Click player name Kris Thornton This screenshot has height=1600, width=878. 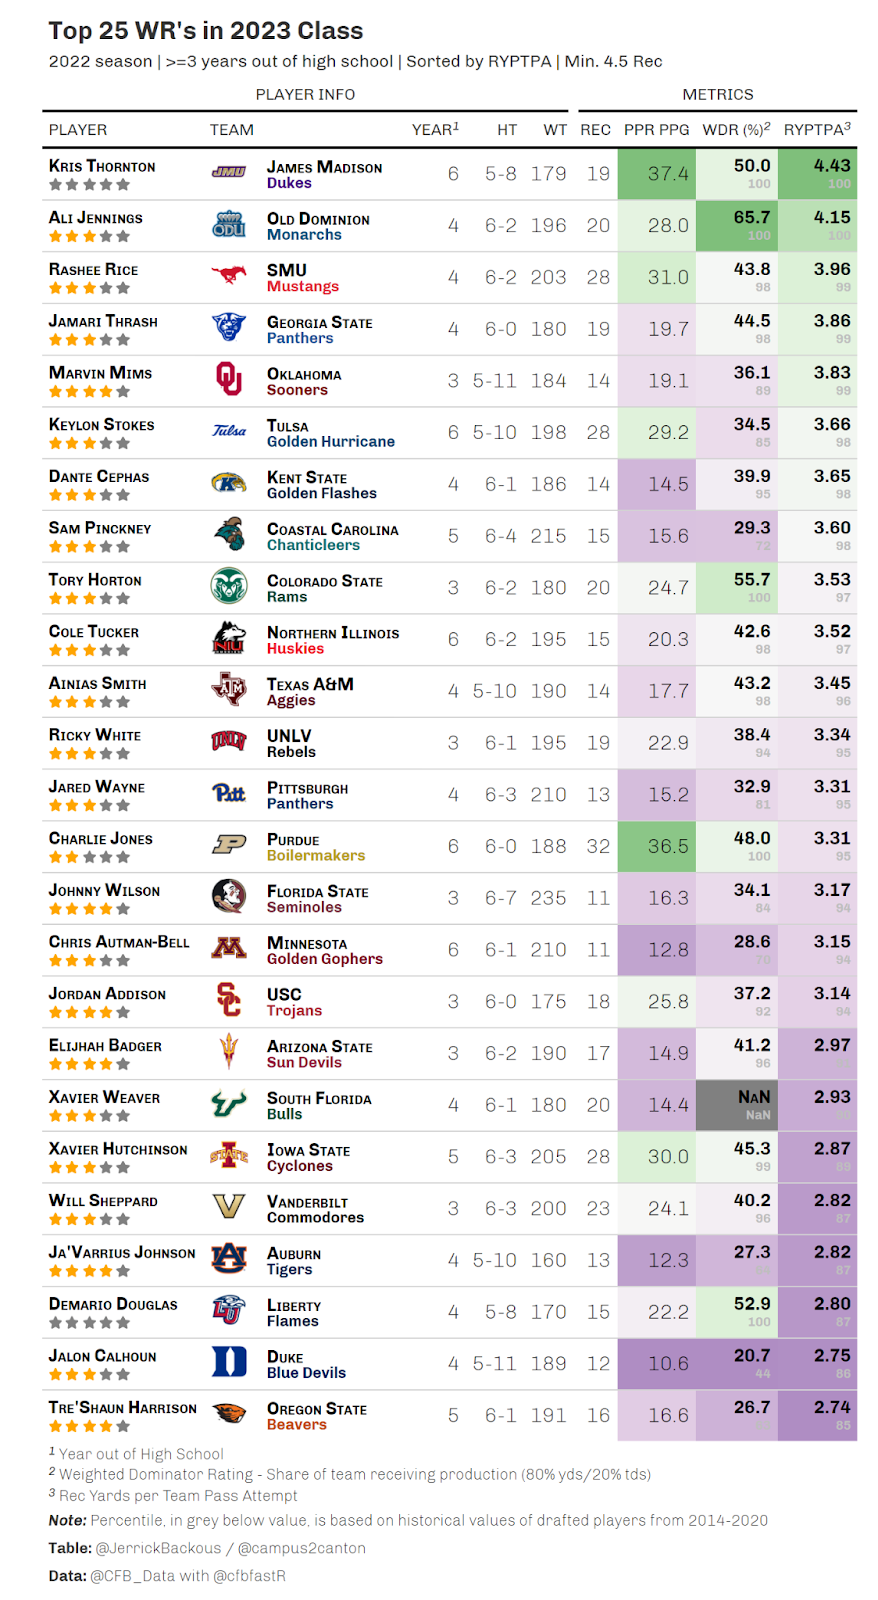tap(102, 166)
